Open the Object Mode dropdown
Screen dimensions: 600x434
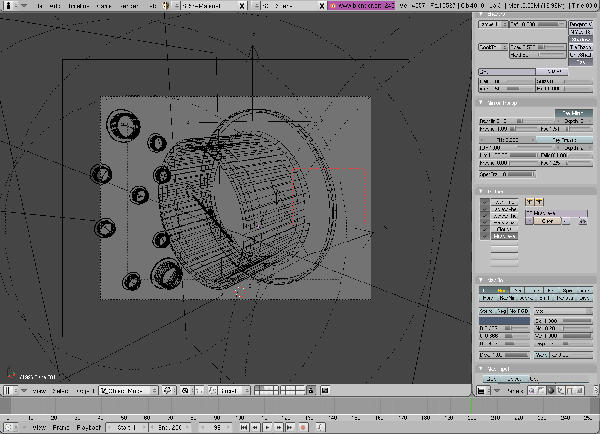[x=129, y=391]
